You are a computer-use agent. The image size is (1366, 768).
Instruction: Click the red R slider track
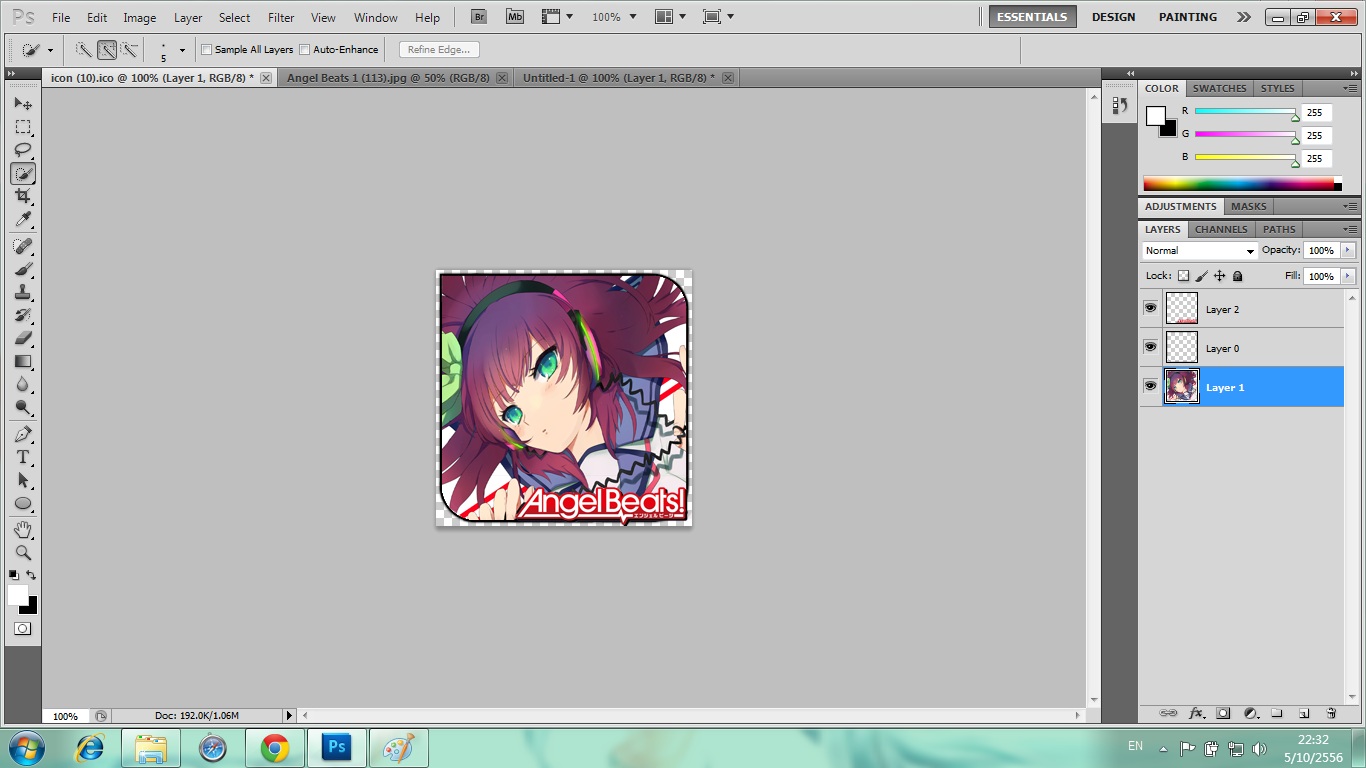[x=1245, y=112]
